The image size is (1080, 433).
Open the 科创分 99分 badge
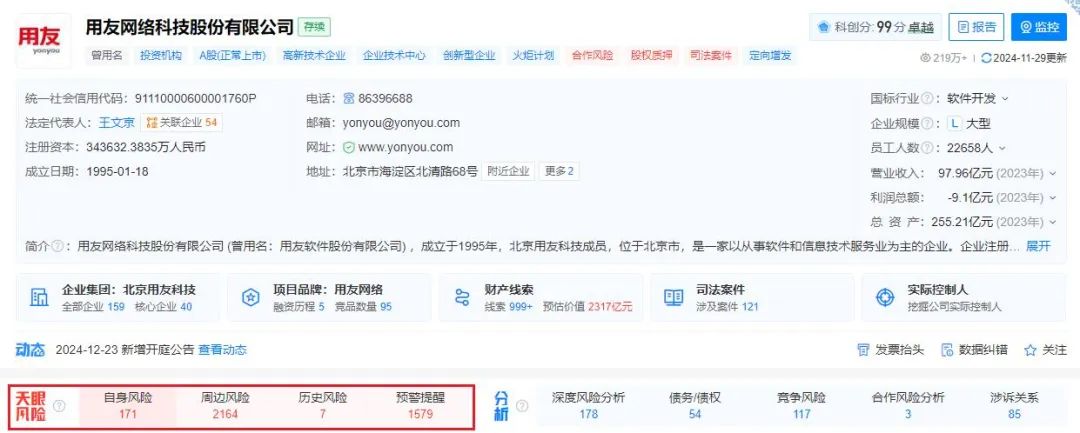coord(875,28)
